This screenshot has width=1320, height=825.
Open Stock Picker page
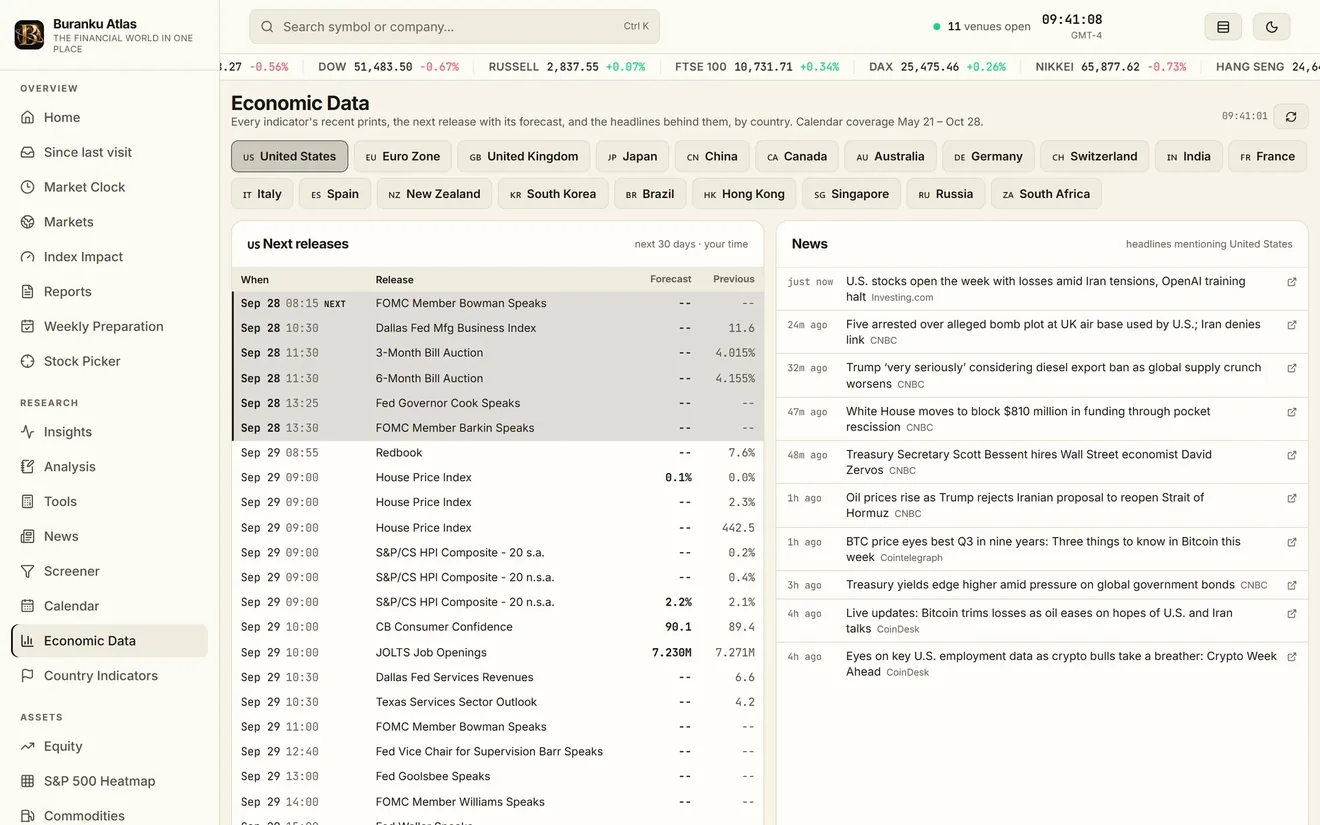click(109, 361)
